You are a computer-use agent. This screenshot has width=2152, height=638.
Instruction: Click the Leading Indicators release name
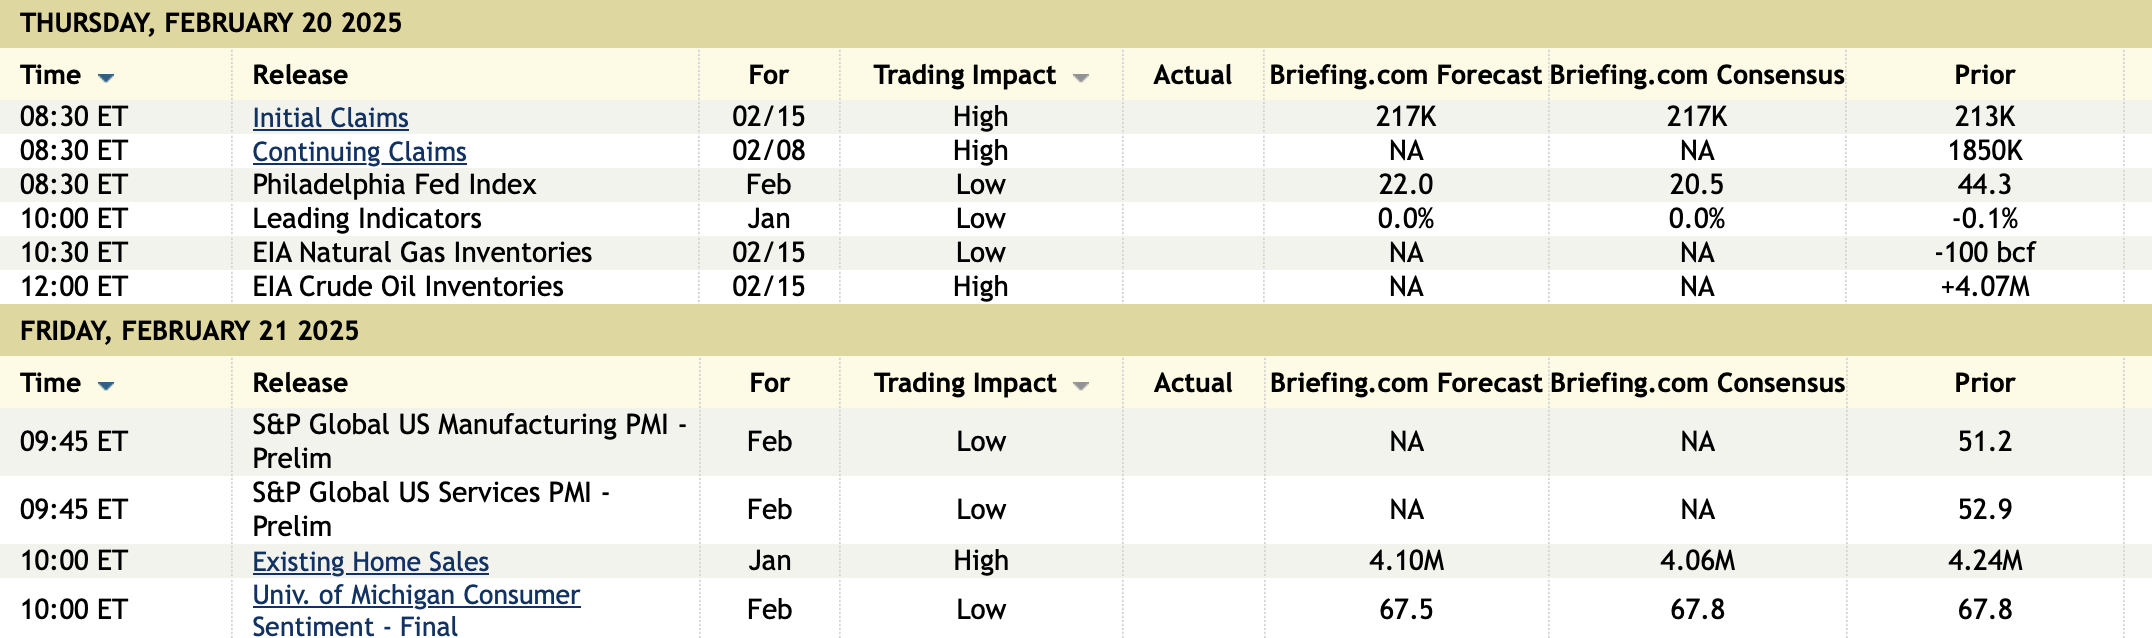pos(366,219)
